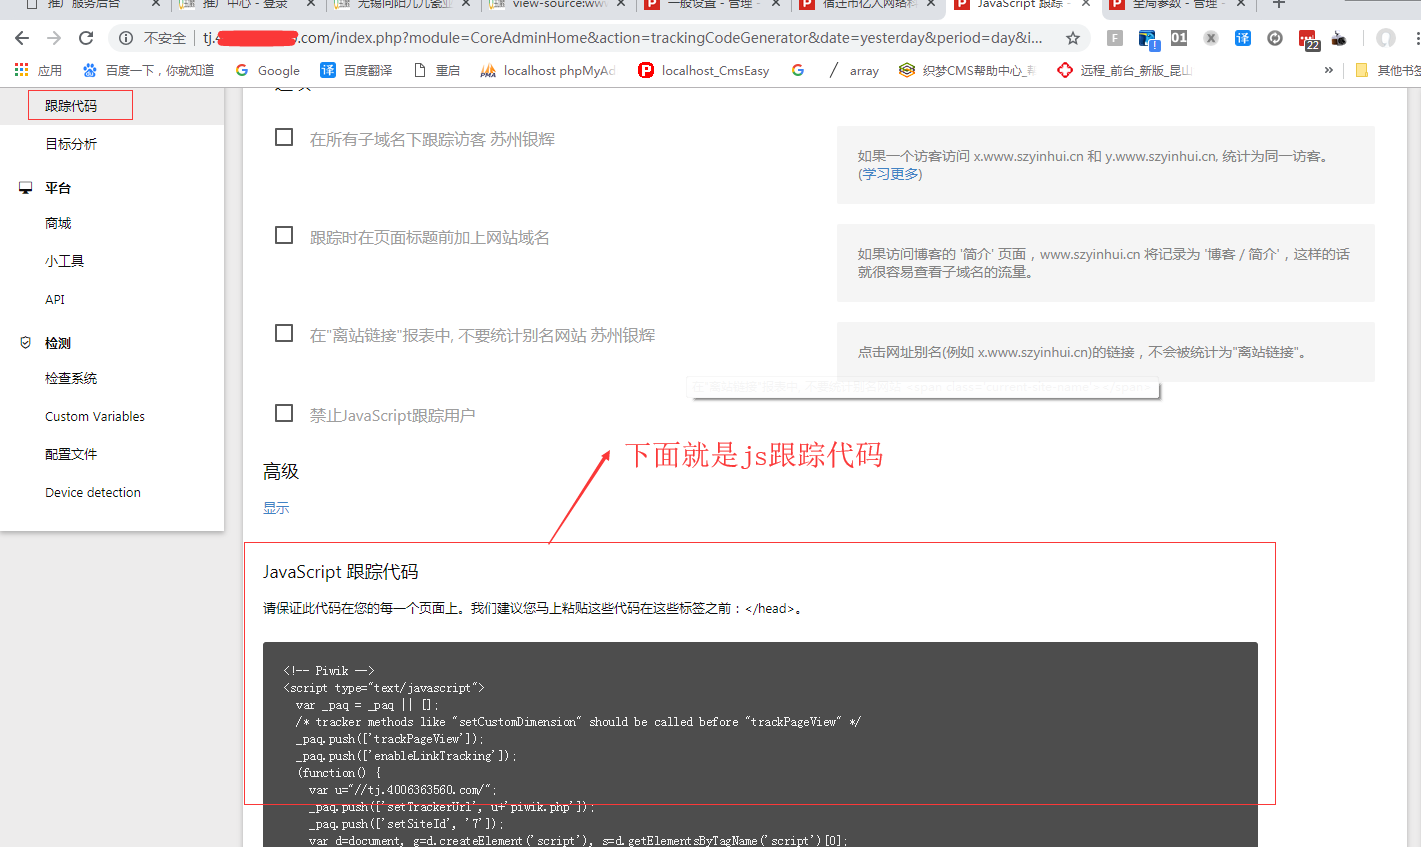Open the 远程_前台_新版_昆山 bookmark
The image size is (1421, 847).
[1125, 70]
